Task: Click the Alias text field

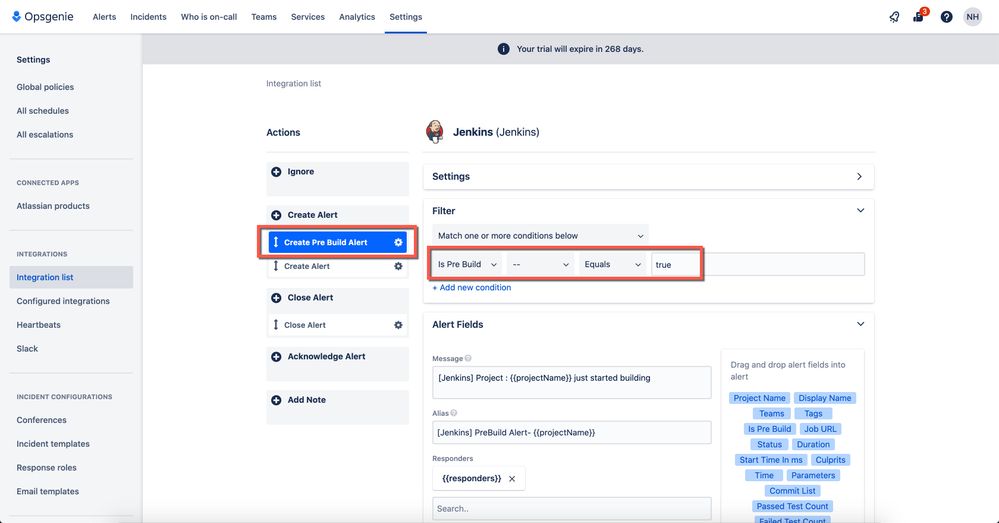Action: coord(571,433)
